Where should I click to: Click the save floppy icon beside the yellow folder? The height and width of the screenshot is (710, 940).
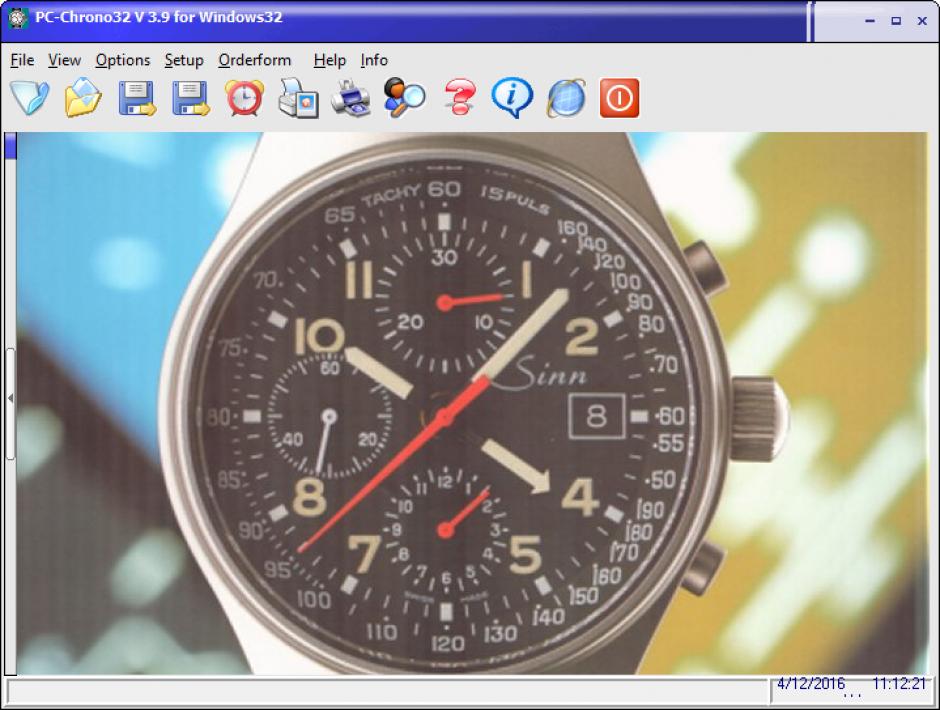(137, 98)
